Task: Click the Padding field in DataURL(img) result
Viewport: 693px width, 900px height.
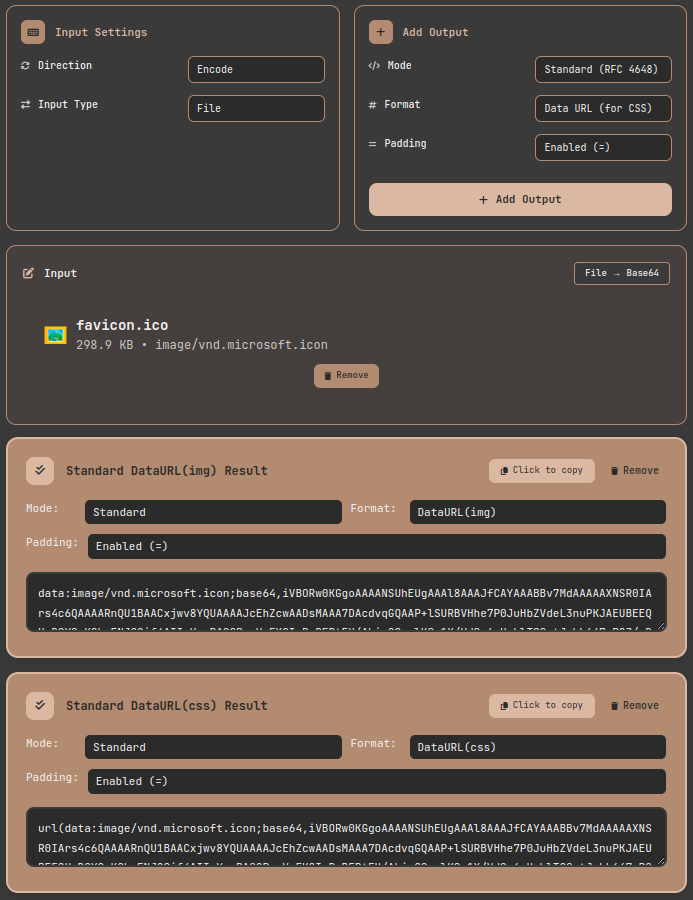Action: pos(377,546)
